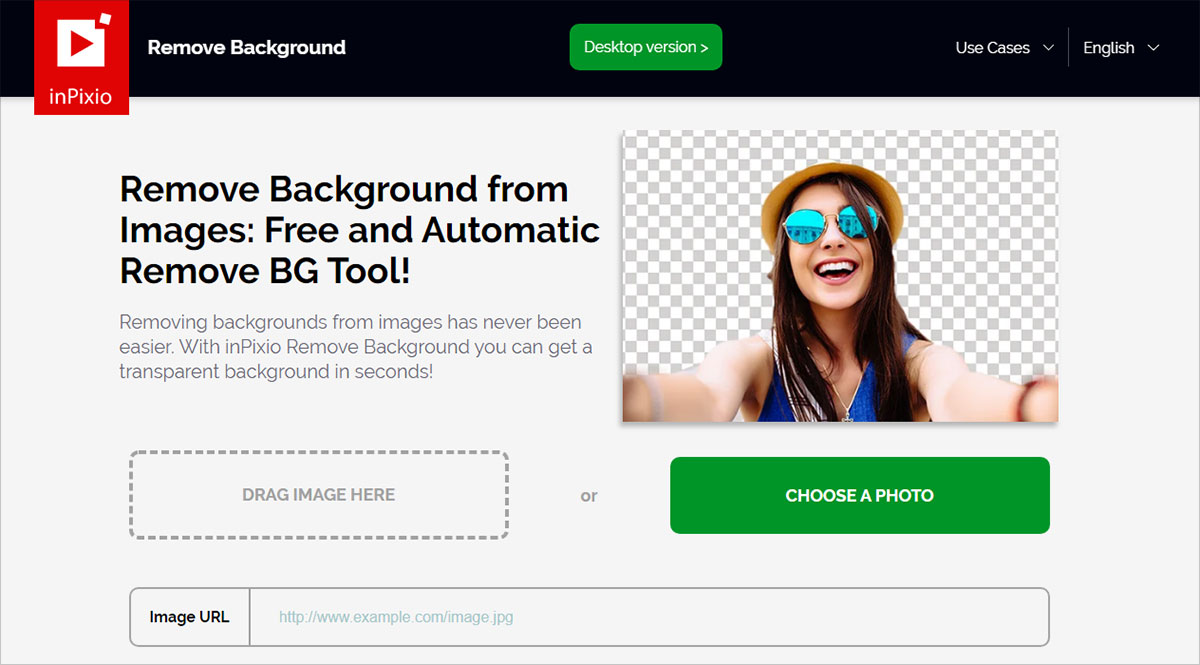Click the Drag Image Here drop zone

[319, 495]
